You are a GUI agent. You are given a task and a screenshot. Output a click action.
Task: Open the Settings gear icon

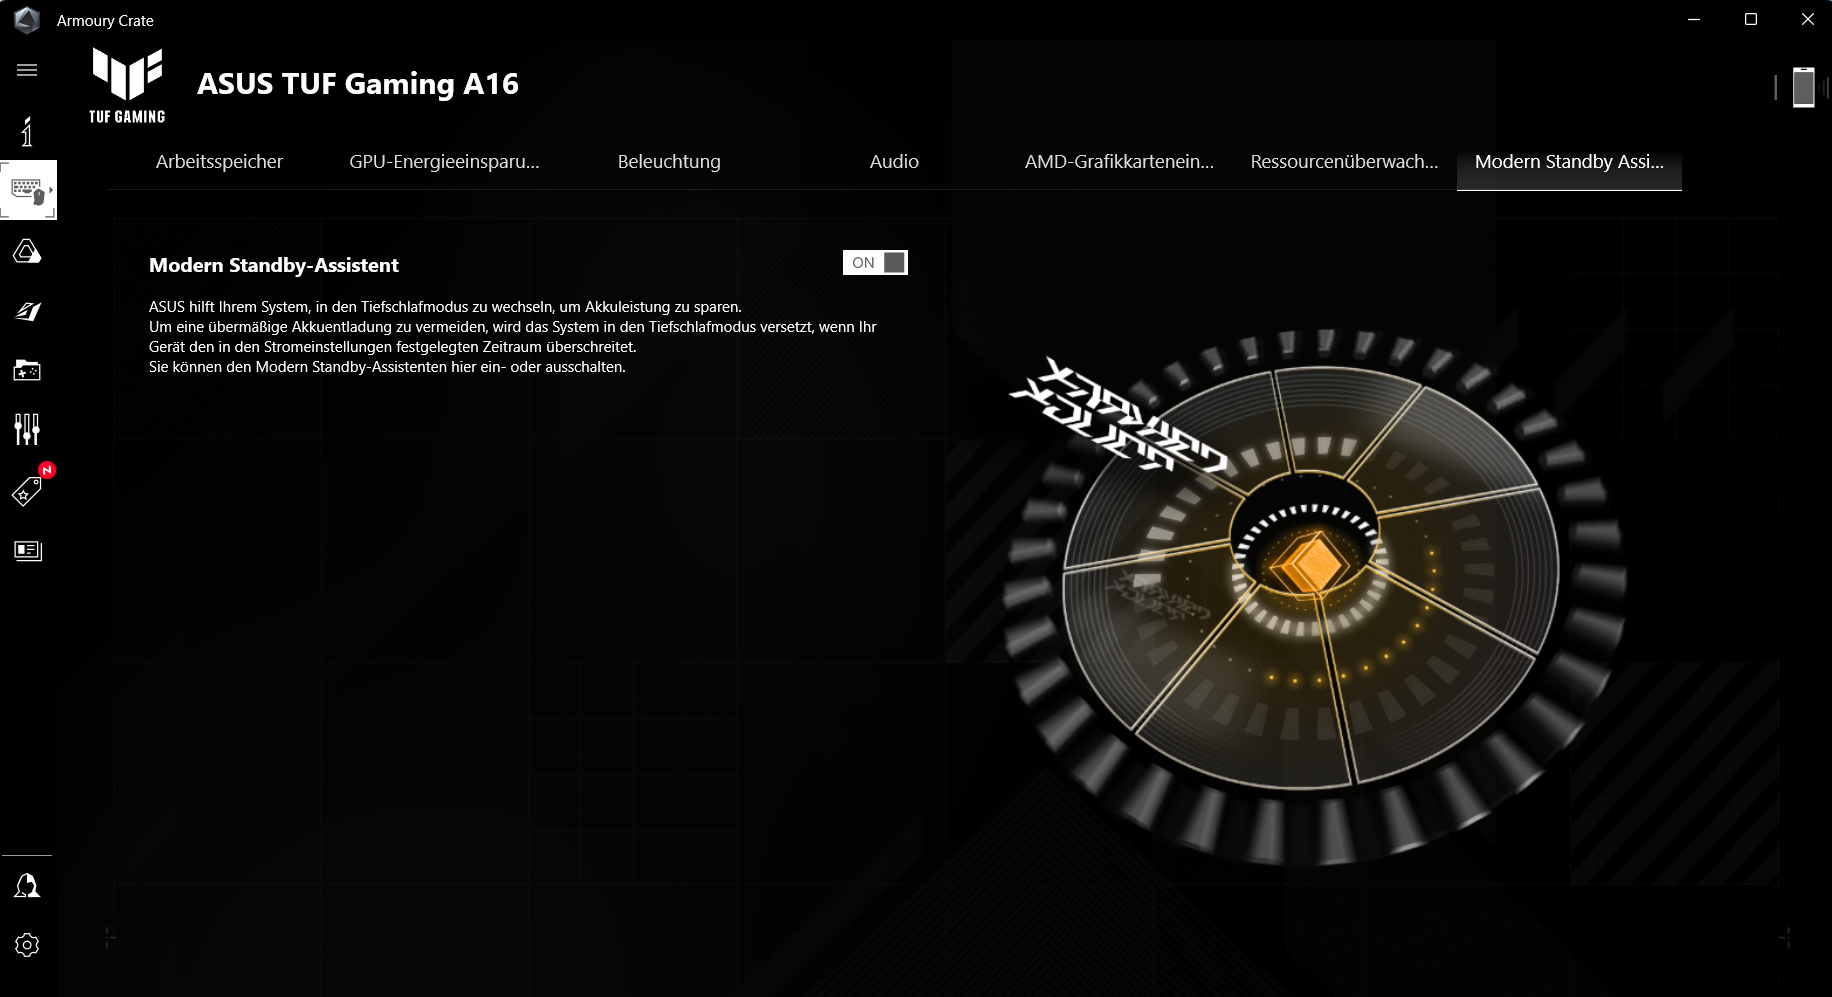coord(27,945)
